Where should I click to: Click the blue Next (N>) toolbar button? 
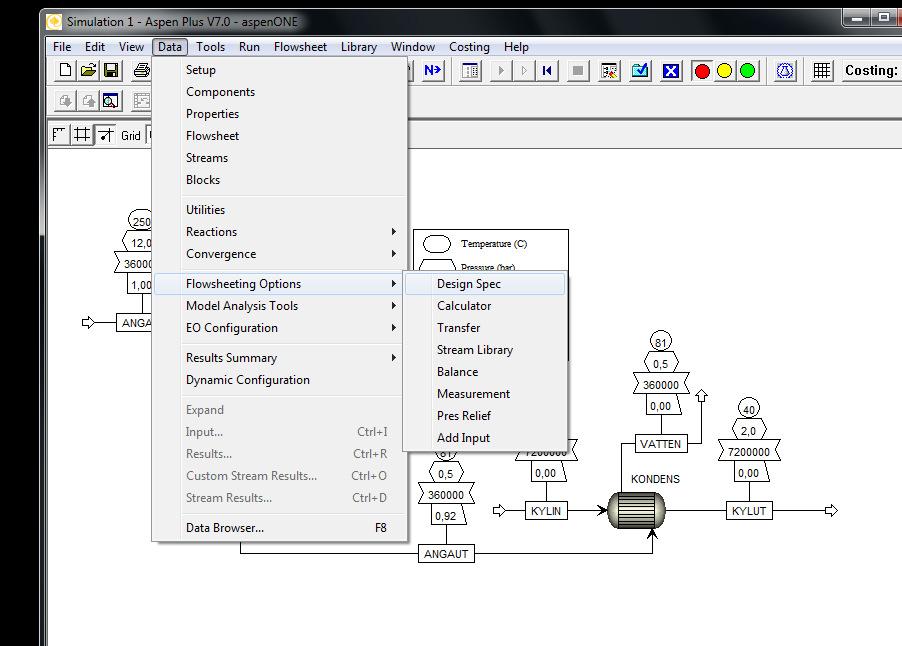[432, 70]
